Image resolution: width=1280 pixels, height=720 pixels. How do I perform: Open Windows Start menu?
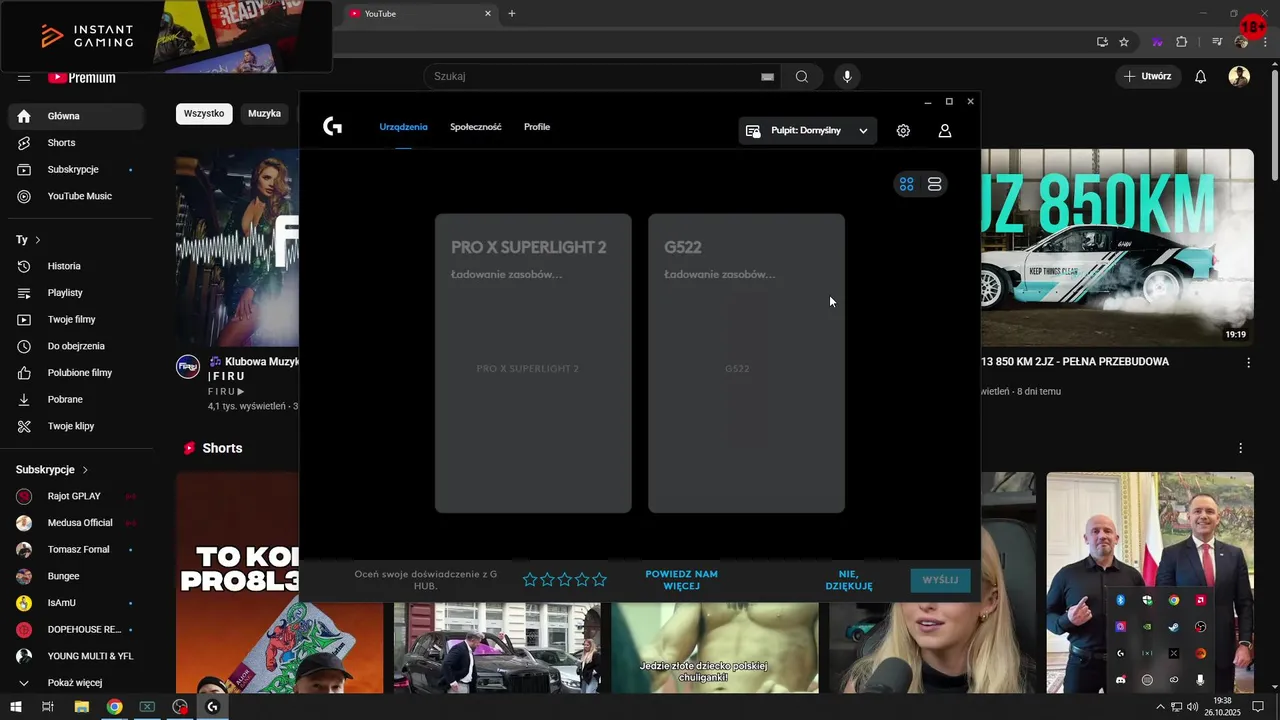click(x=16, y=707)
